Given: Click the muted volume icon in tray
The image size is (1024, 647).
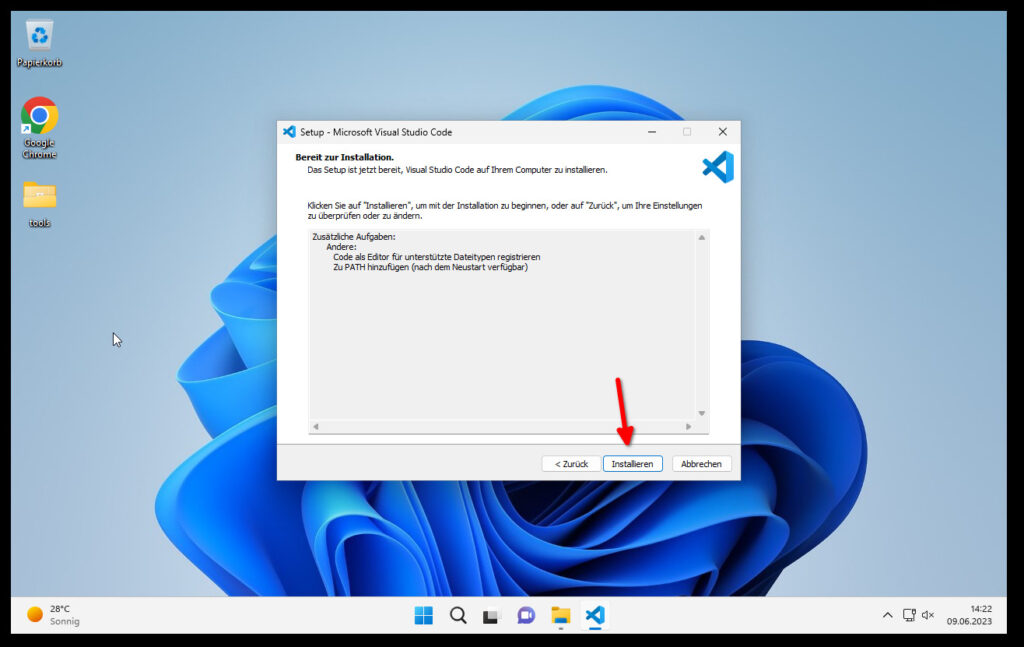Looking at the screenshot, I should coord(928,615).
